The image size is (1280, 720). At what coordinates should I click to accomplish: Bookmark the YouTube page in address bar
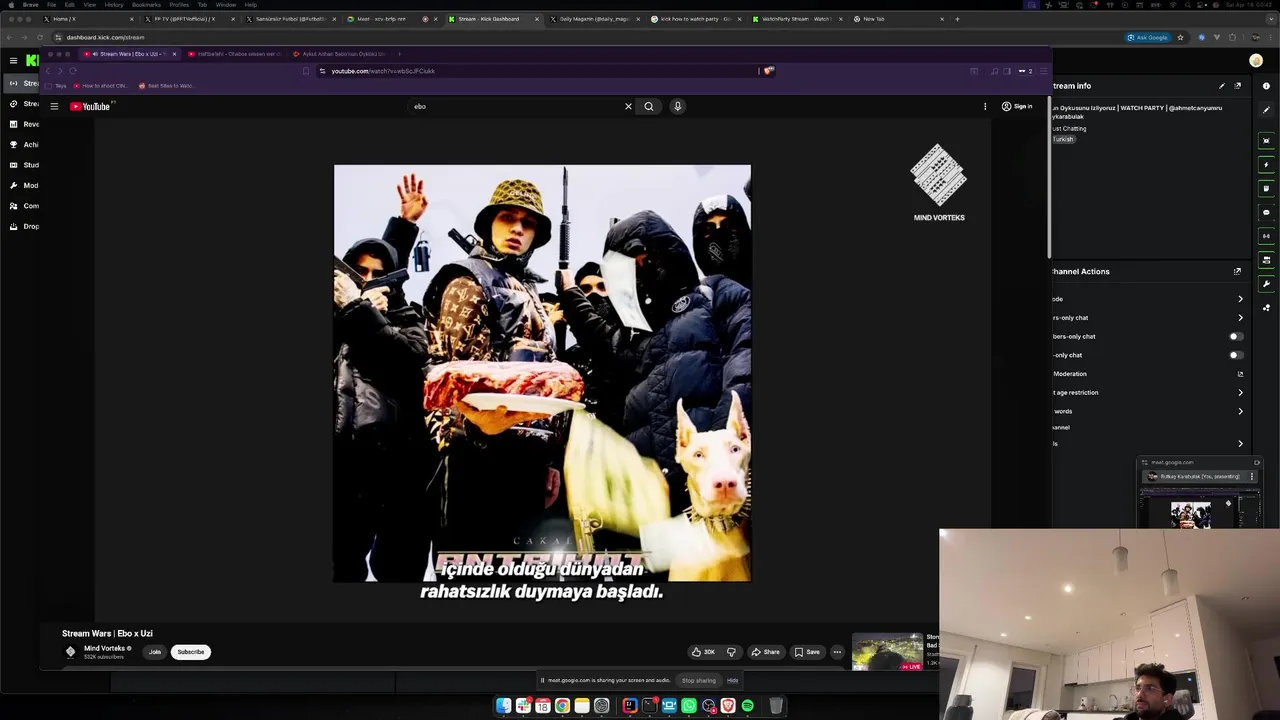point(305,71)
